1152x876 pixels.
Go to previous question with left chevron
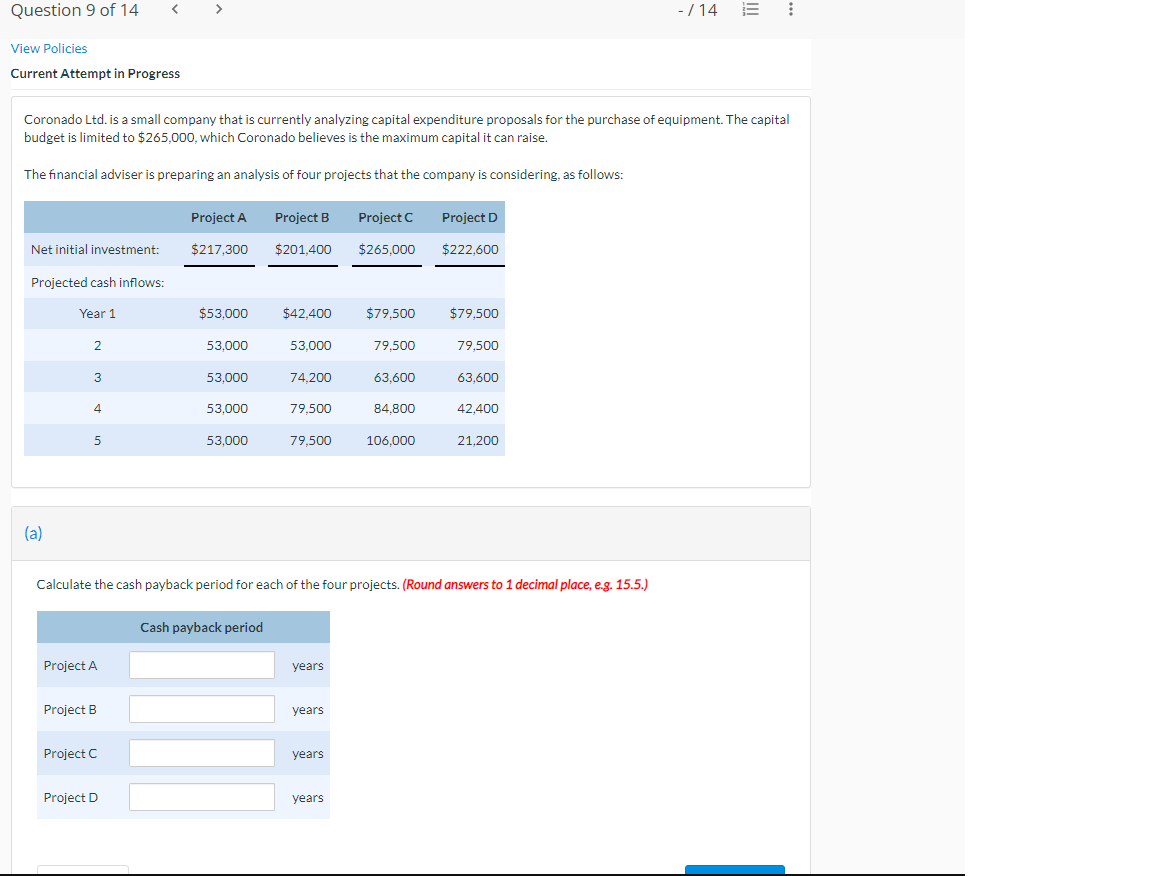click(175, 9)
